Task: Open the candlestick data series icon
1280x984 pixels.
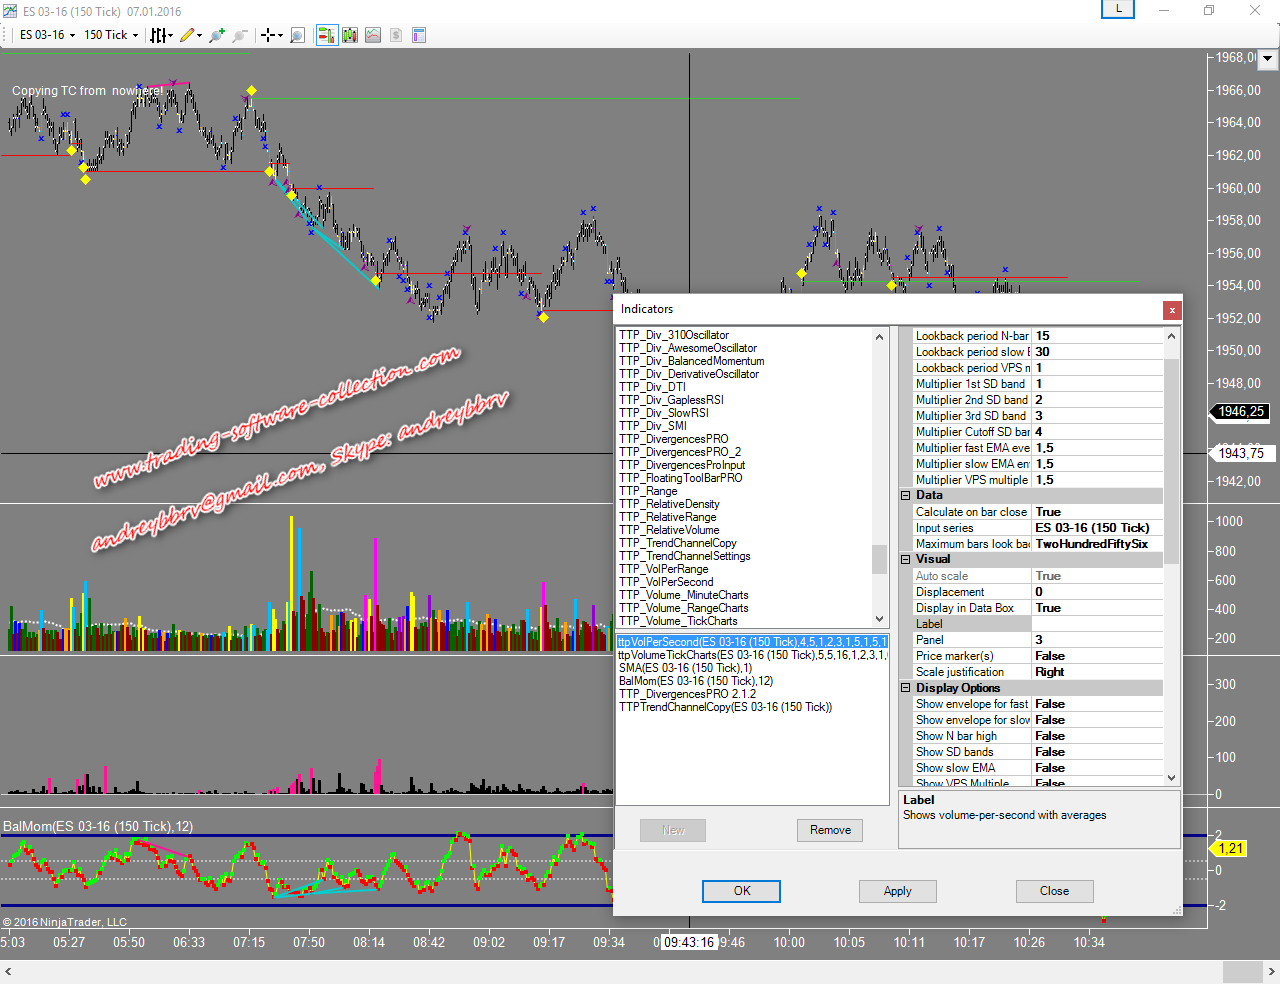Action: (x=350, y=35)
